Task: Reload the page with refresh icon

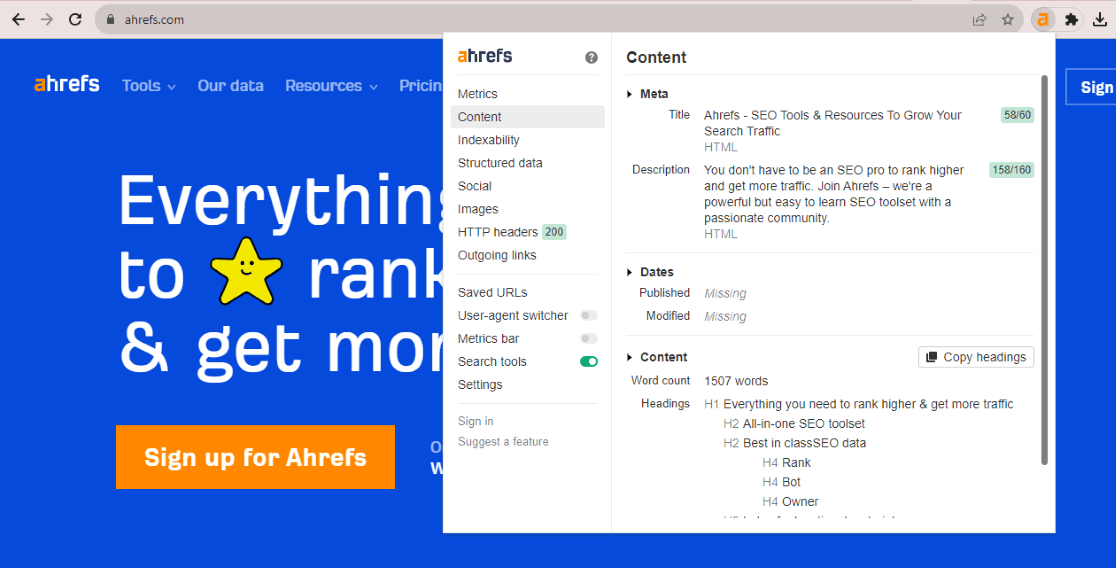Action: point(75,20)
